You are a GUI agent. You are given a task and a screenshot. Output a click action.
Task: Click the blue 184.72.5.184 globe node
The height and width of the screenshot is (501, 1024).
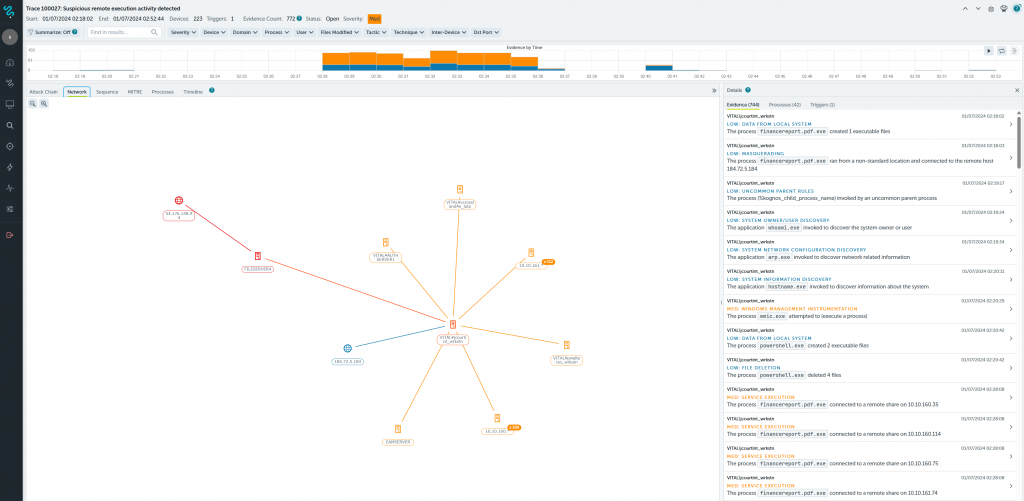347,349
